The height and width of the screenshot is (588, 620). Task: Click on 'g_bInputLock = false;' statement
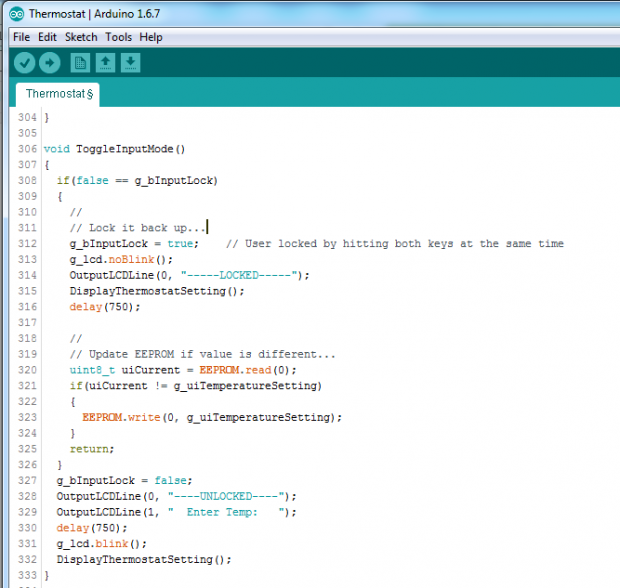tap(124, 481)
